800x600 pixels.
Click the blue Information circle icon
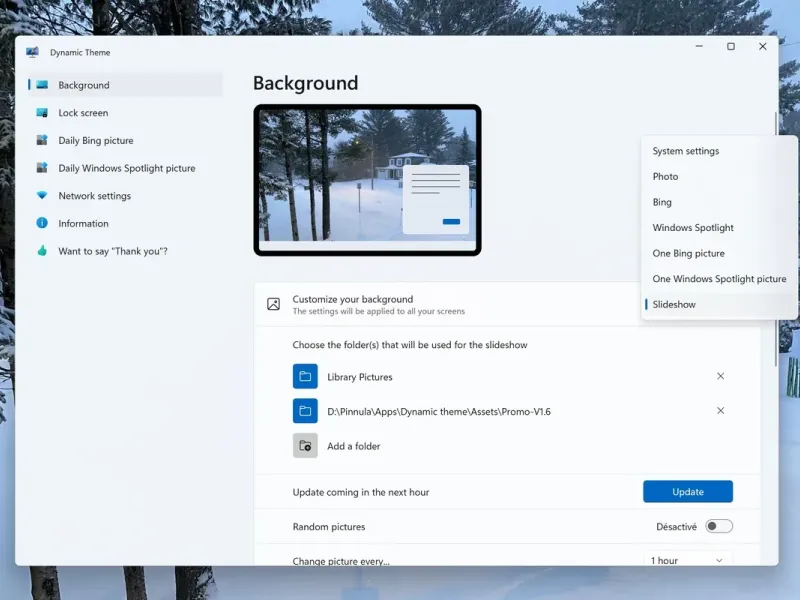(42, 223)
